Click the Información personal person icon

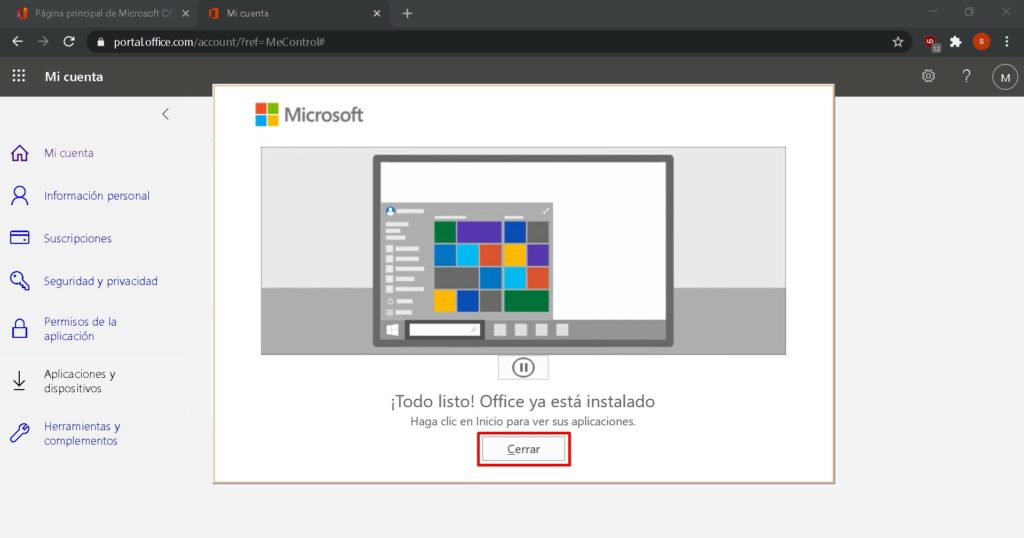[19, 196]
